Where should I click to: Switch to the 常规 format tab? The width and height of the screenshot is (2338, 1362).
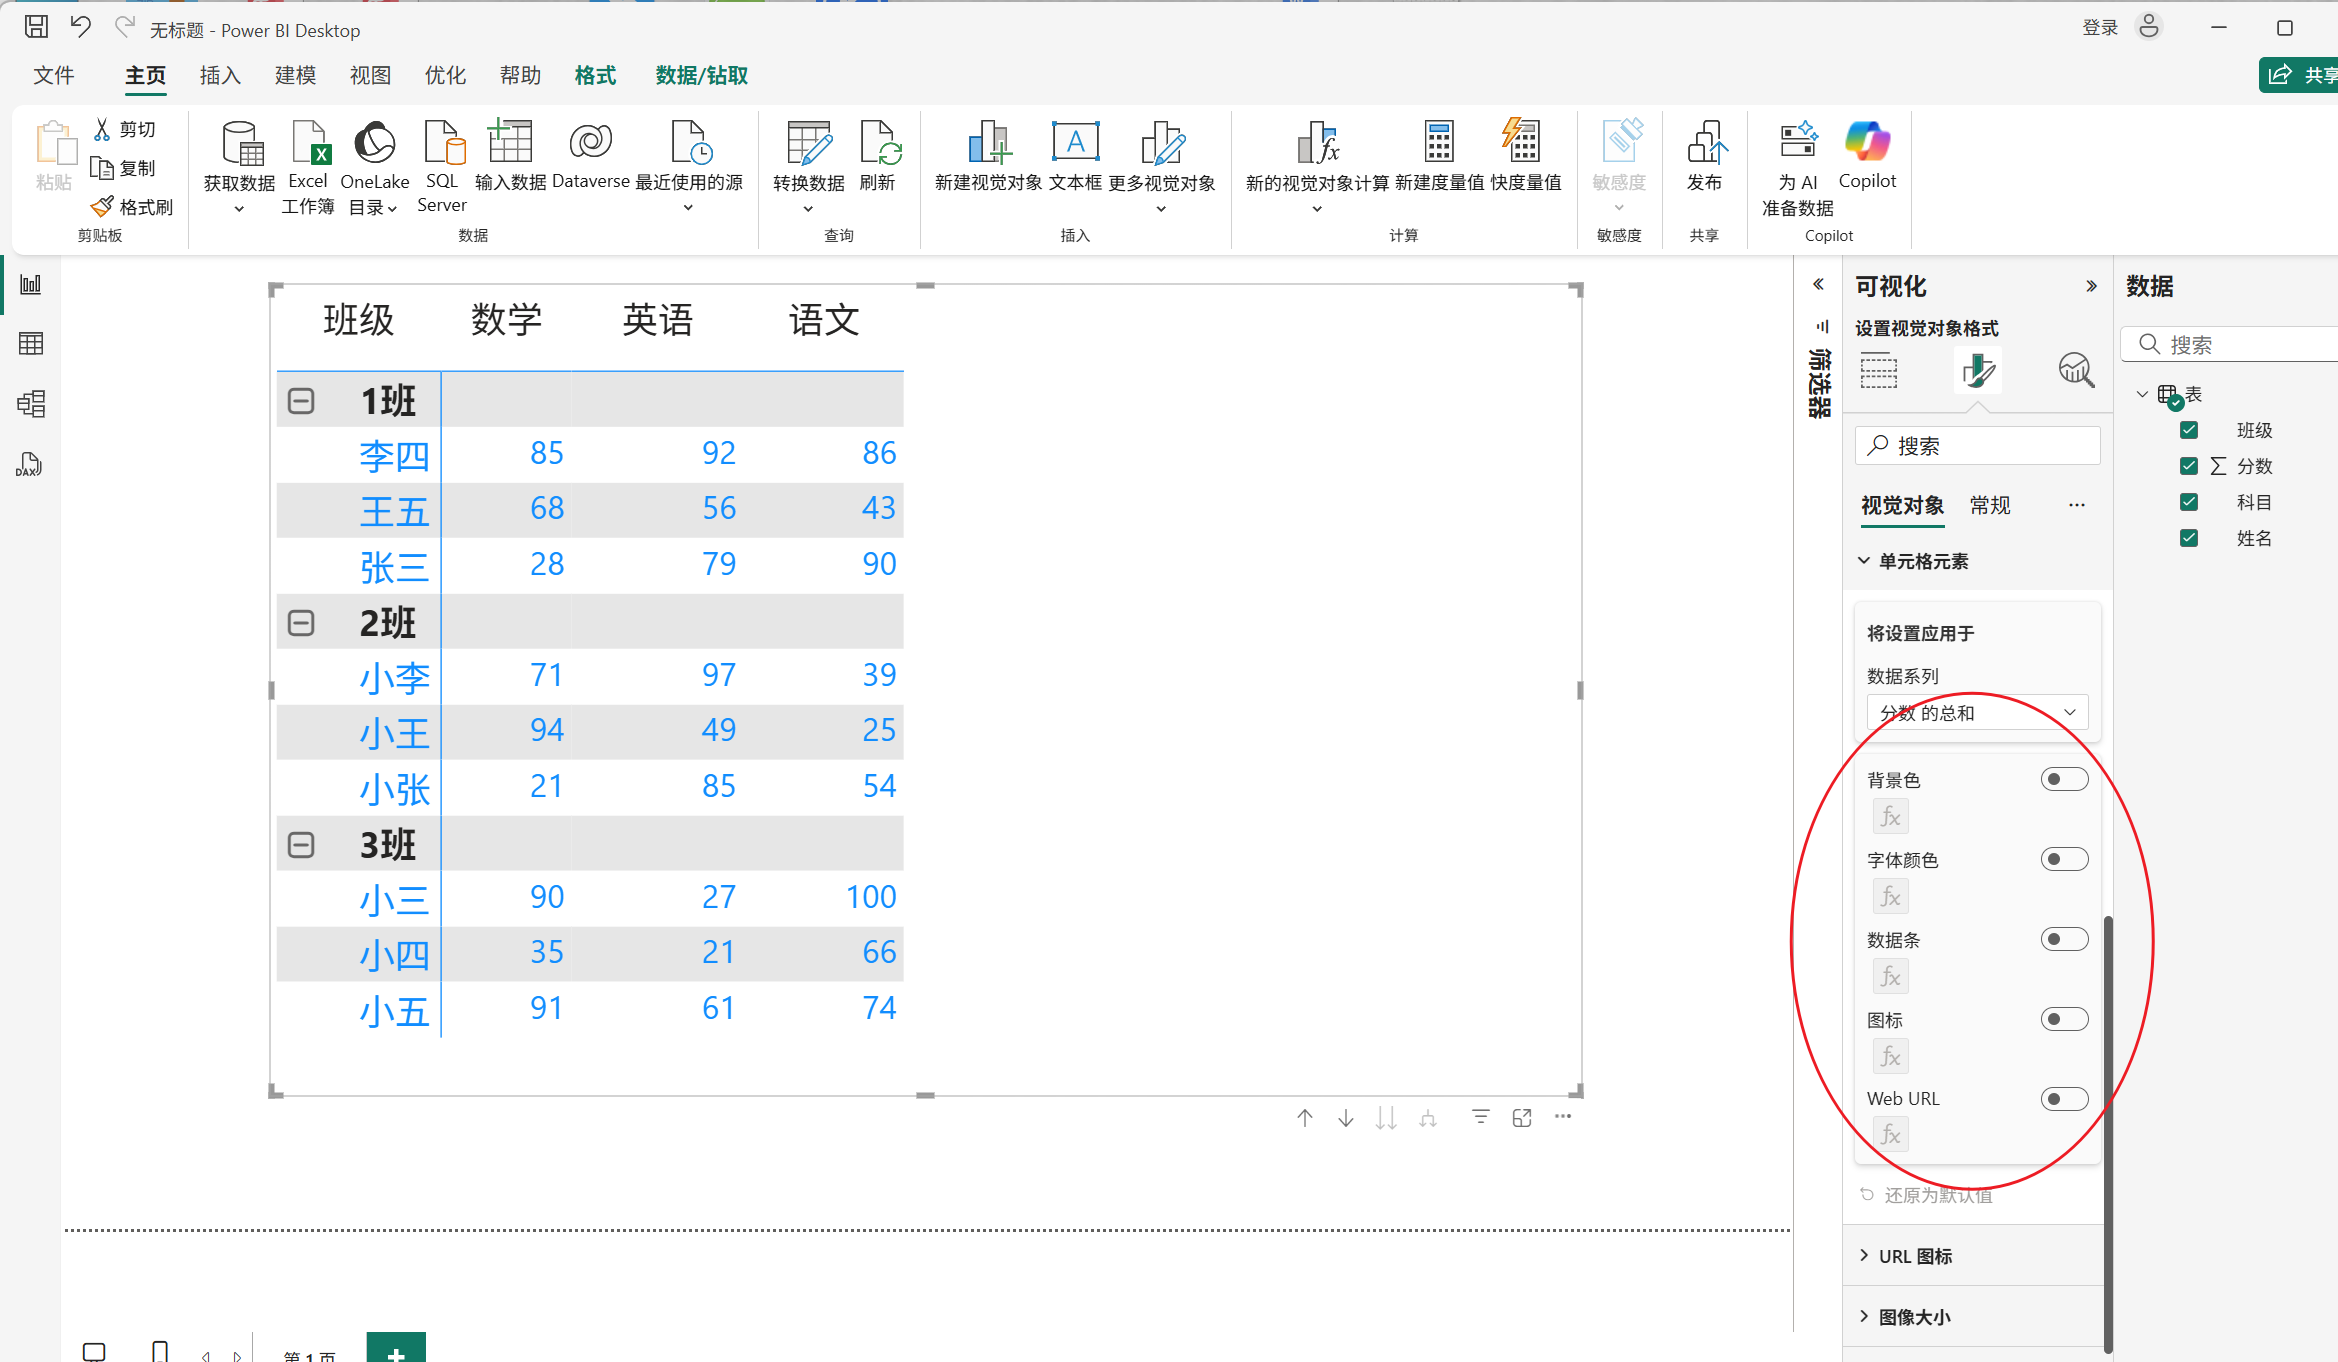1989,506
